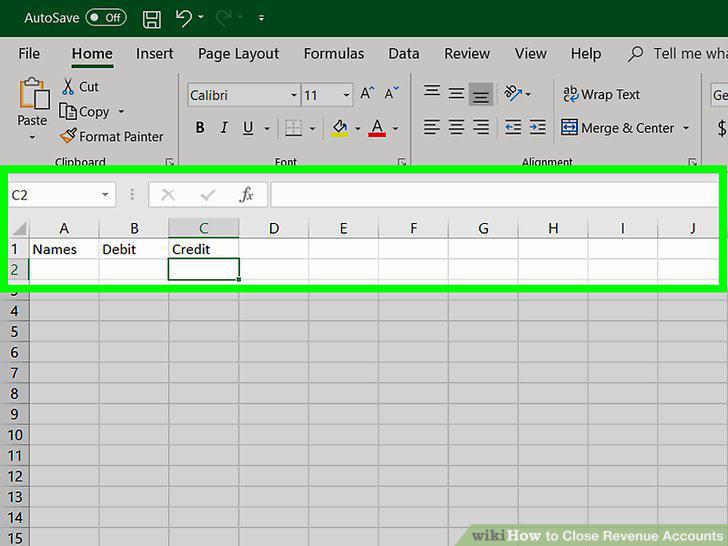728x546 pixels.
Task: Click Decrease Indent icon
Action: 513,127
